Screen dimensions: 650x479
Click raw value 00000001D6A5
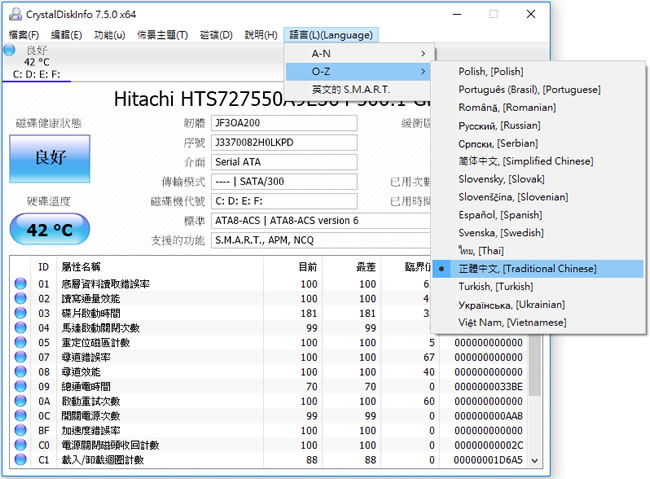[488, 460]
